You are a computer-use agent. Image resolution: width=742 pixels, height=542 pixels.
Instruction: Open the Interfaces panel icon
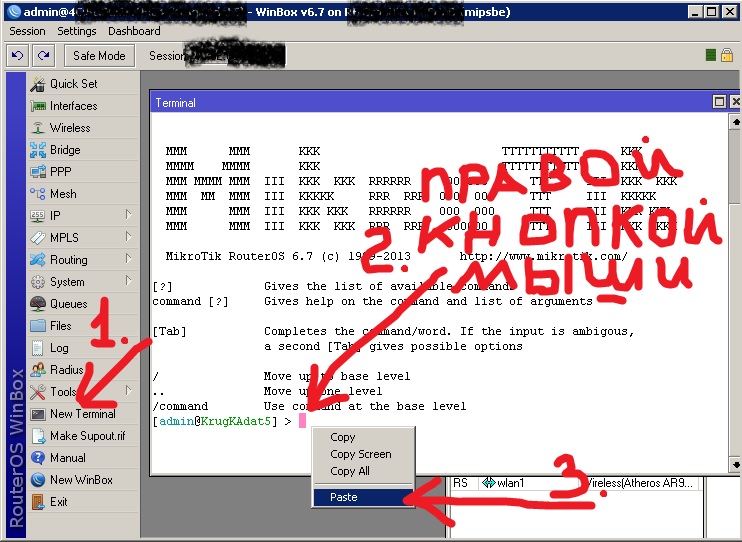[38, 106]
